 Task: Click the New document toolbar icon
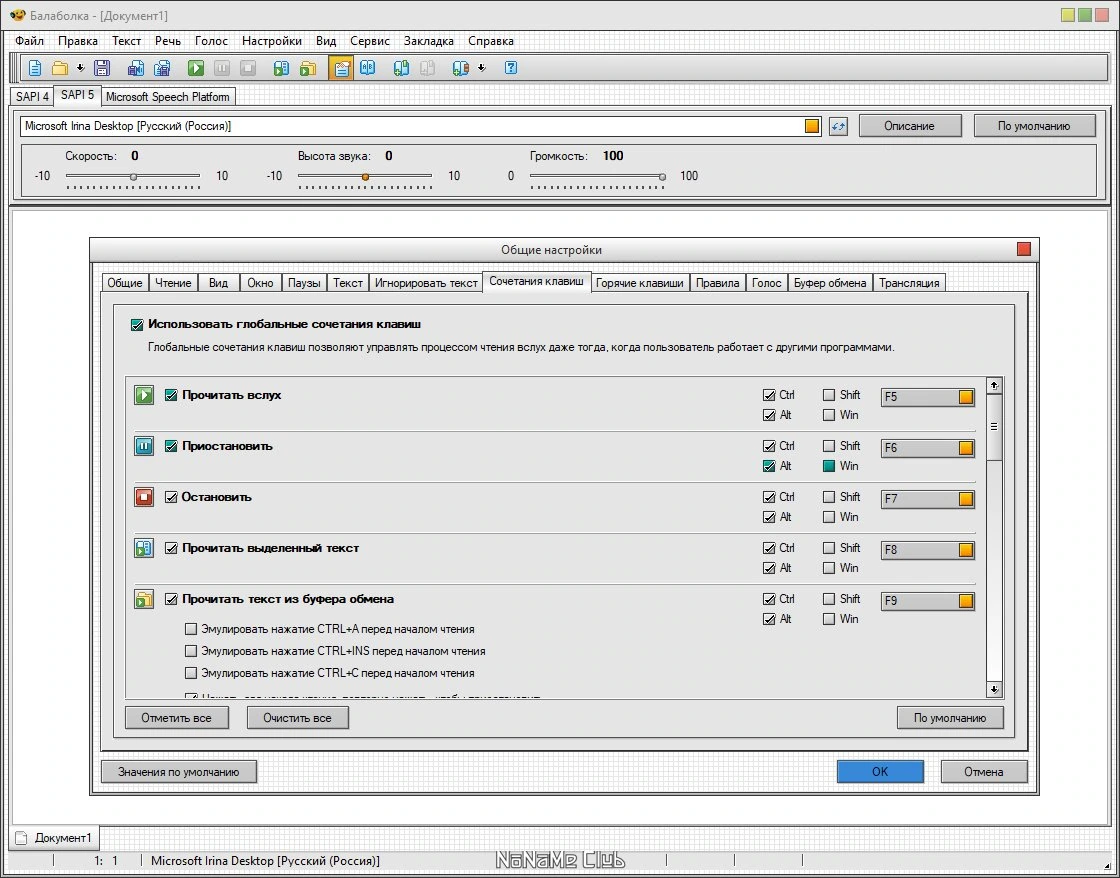click(34, 68)
